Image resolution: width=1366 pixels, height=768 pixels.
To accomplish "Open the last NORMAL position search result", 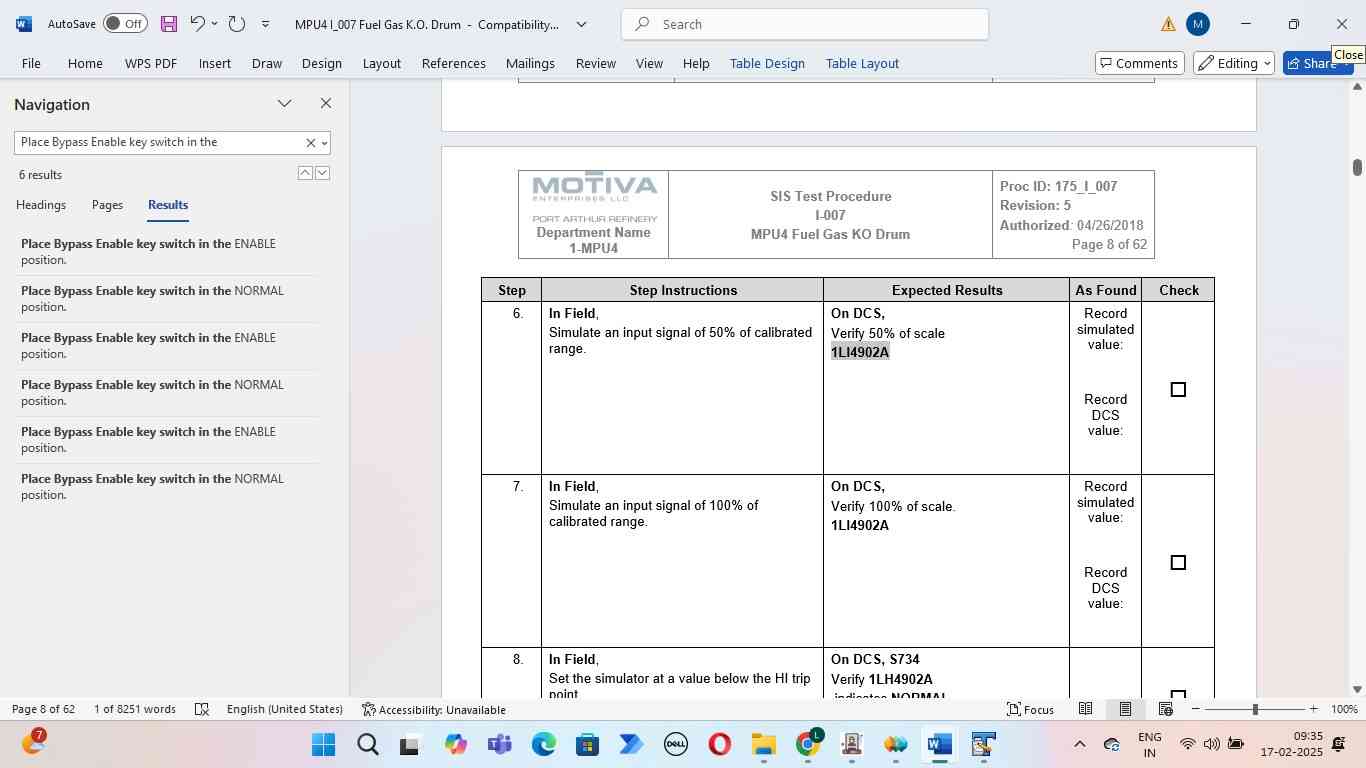I will (165, 487).
